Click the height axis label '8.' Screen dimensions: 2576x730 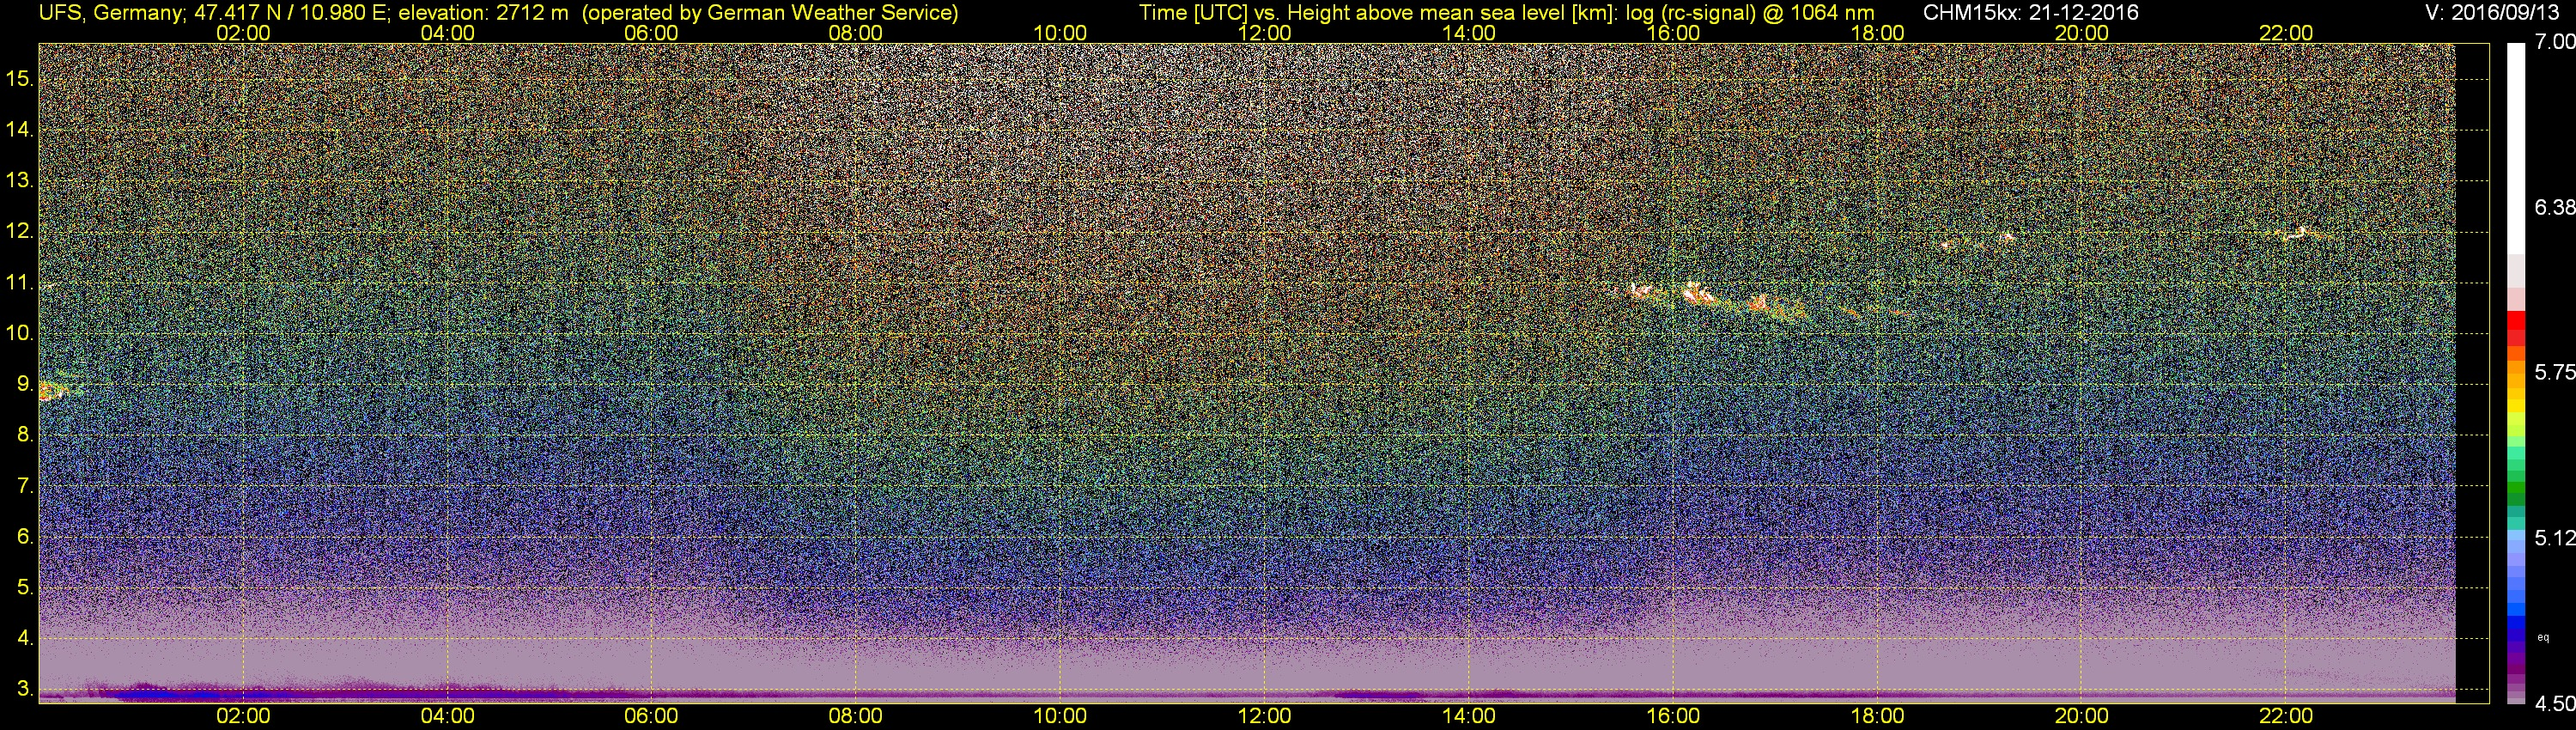(x=25, y=435)
